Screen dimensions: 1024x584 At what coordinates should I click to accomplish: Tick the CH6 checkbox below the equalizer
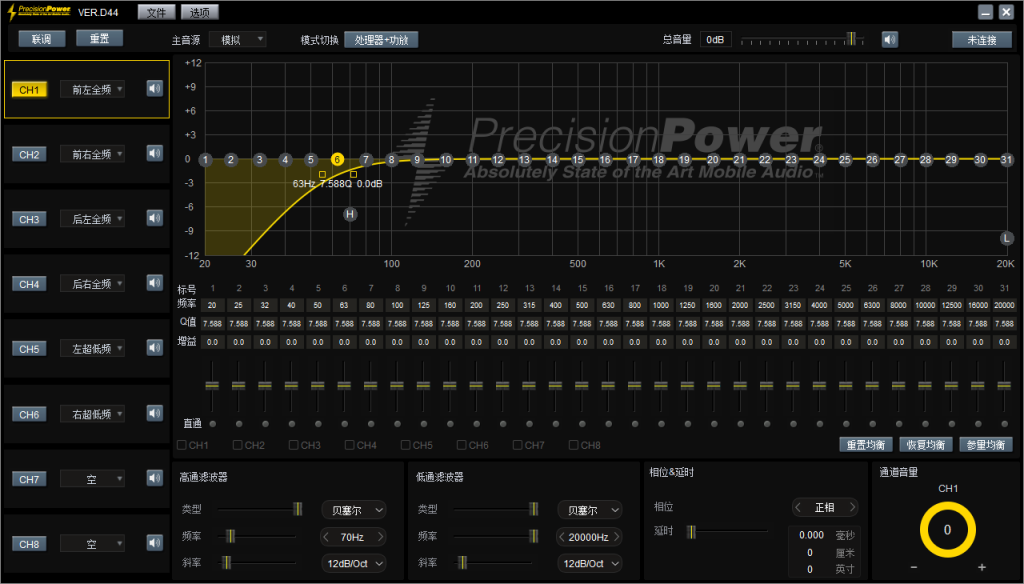(x=462, y=445)
